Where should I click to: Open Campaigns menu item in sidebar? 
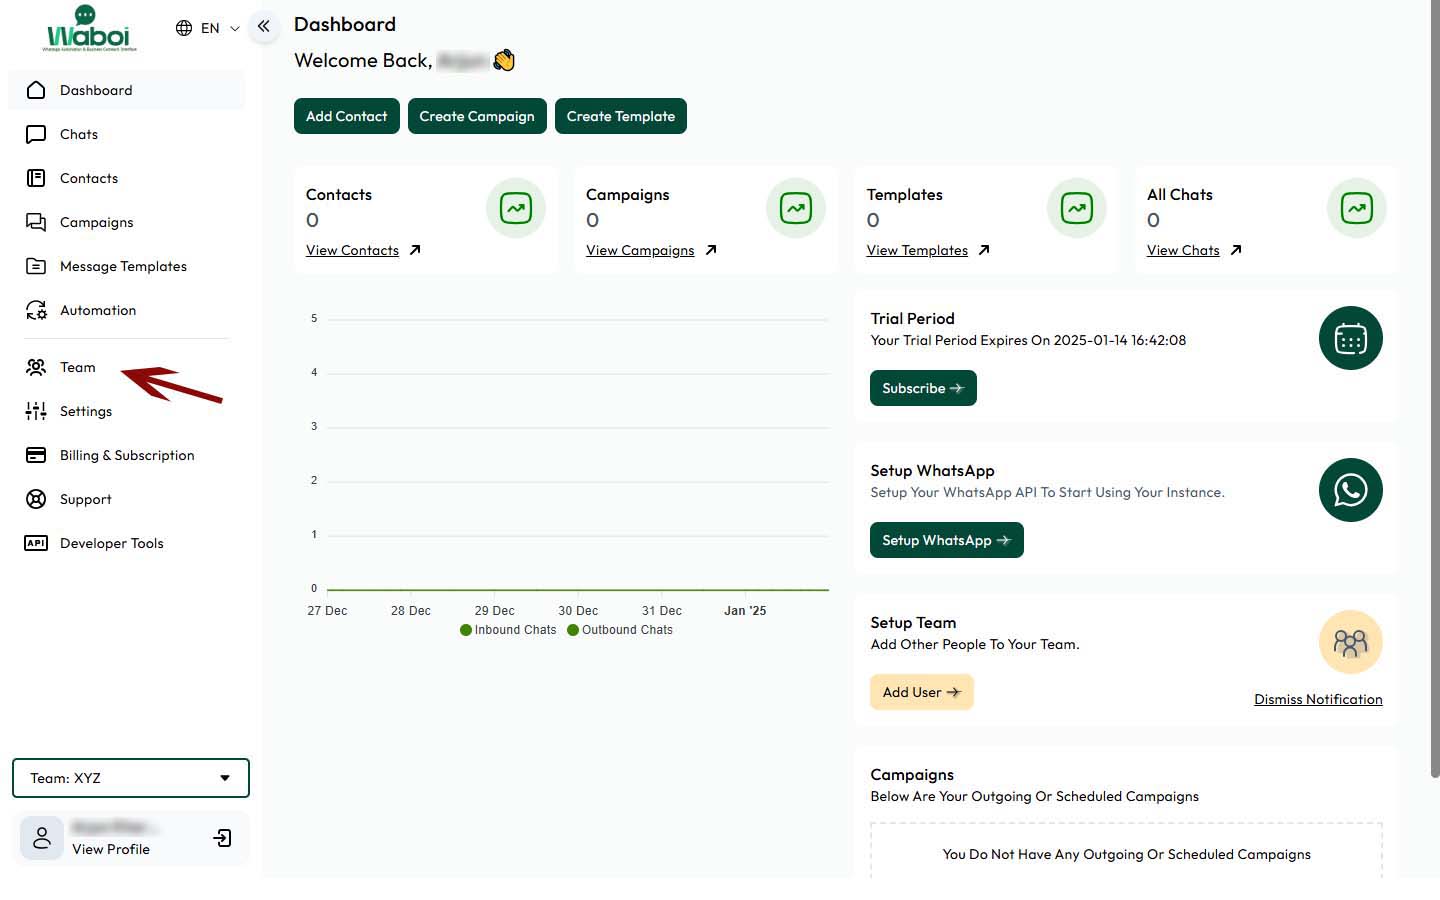[126, 222]
